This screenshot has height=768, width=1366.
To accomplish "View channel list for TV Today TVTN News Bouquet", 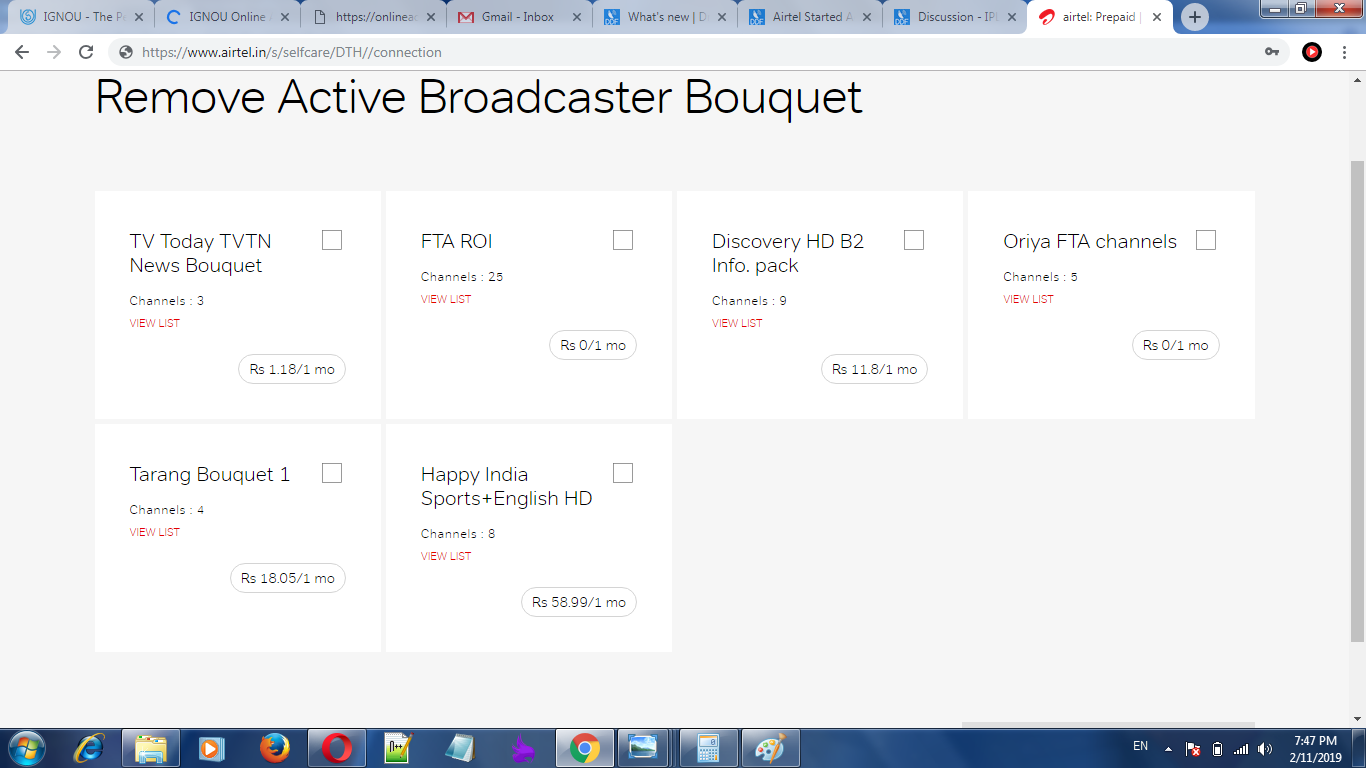I will pyautogui.click(x=155, y=323).
